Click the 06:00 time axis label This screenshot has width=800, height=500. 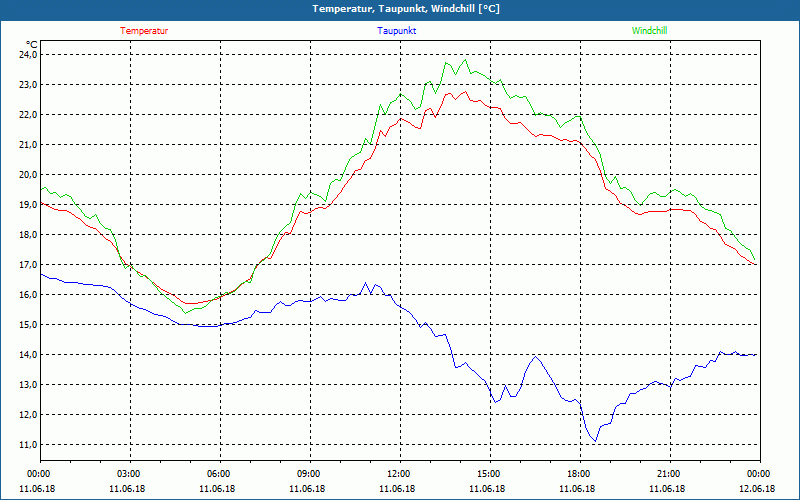[x=220, y=474]
